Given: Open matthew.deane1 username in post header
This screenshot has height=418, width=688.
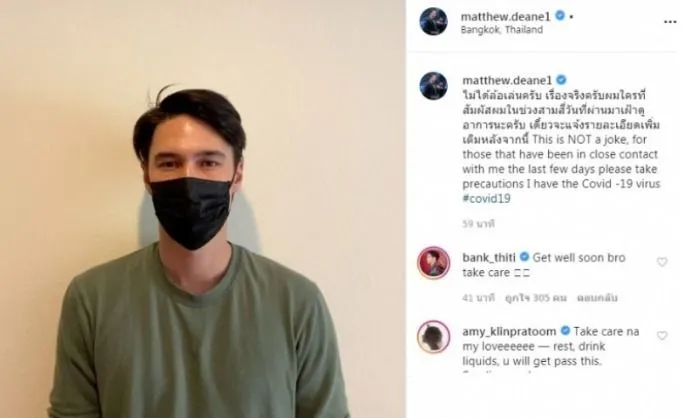Looking at the screenshot, I should coord(505,17).
